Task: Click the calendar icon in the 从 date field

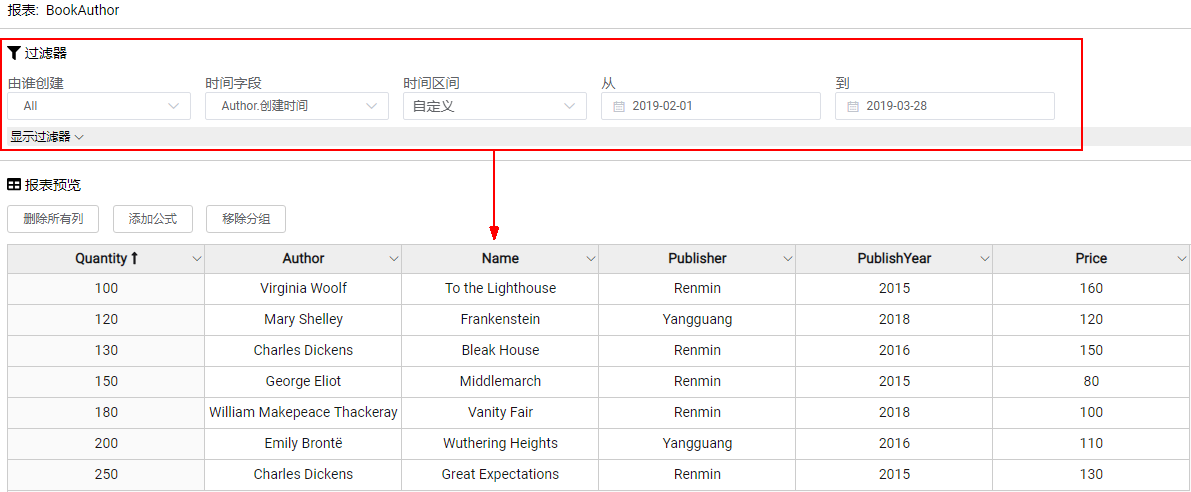Action: tap(618, 106)
